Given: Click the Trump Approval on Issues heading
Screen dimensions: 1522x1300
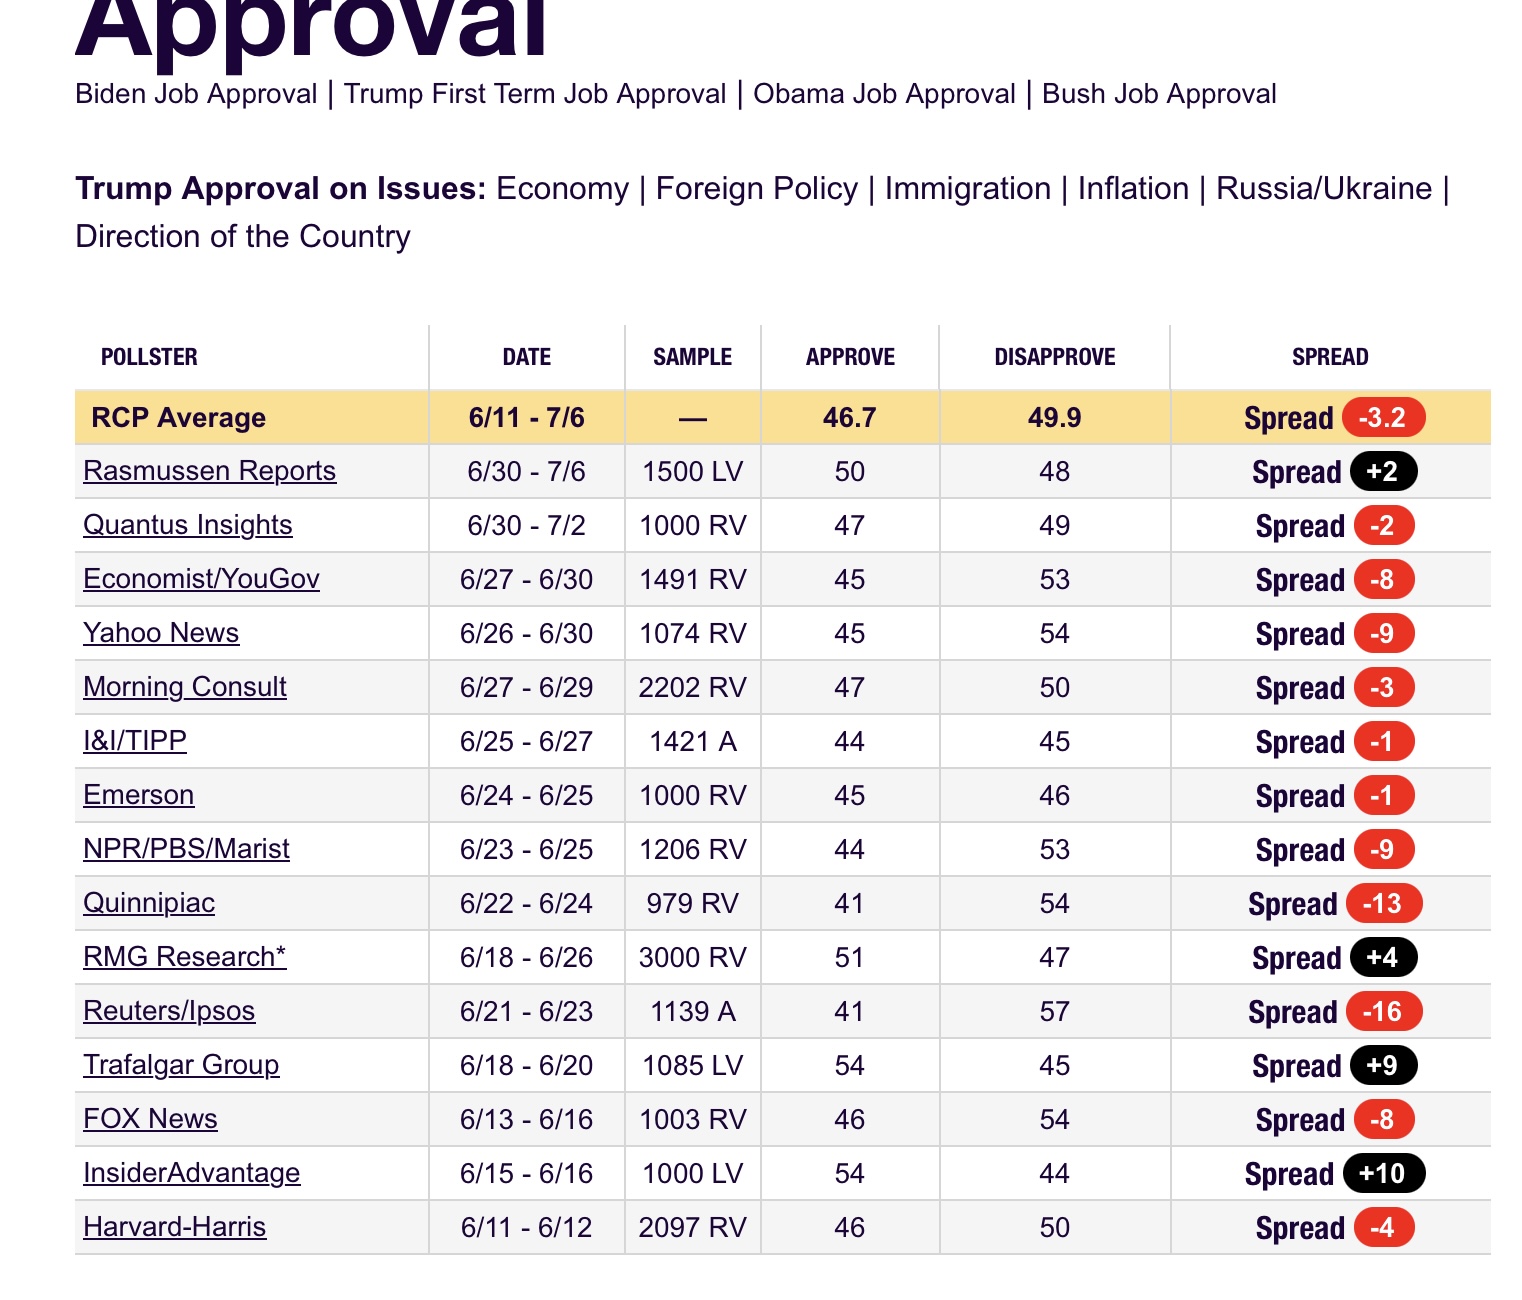Looking at the screenshot, I should pos(281,189).
